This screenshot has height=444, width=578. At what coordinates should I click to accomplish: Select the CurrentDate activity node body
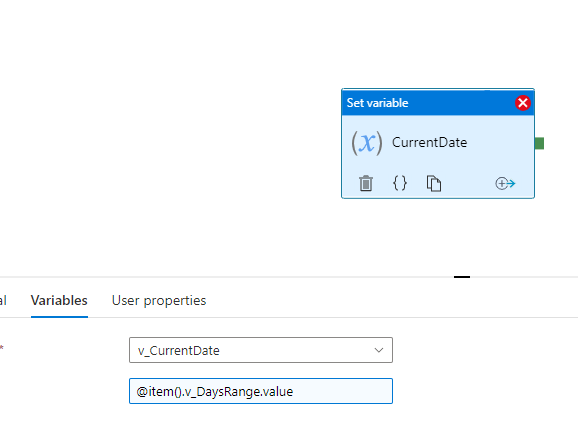[438, 157]
